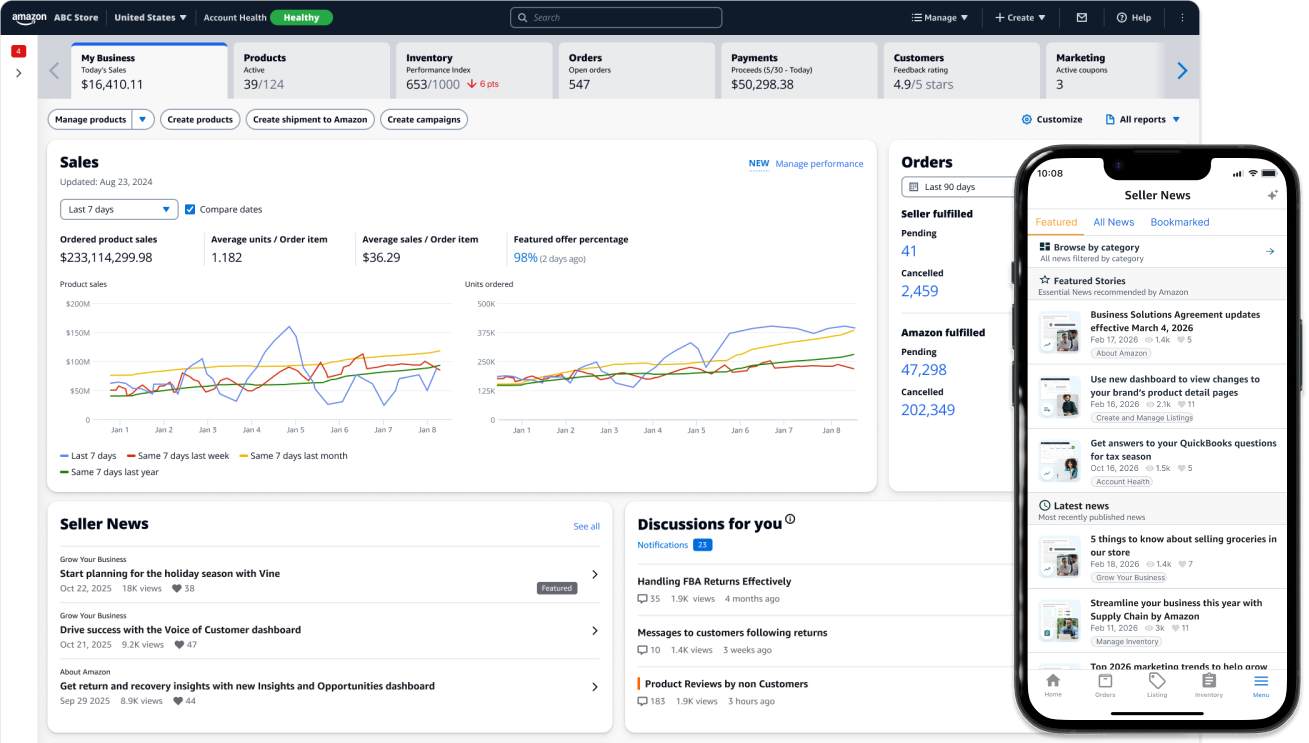Click See all link in Seller News

click(587, 526)
